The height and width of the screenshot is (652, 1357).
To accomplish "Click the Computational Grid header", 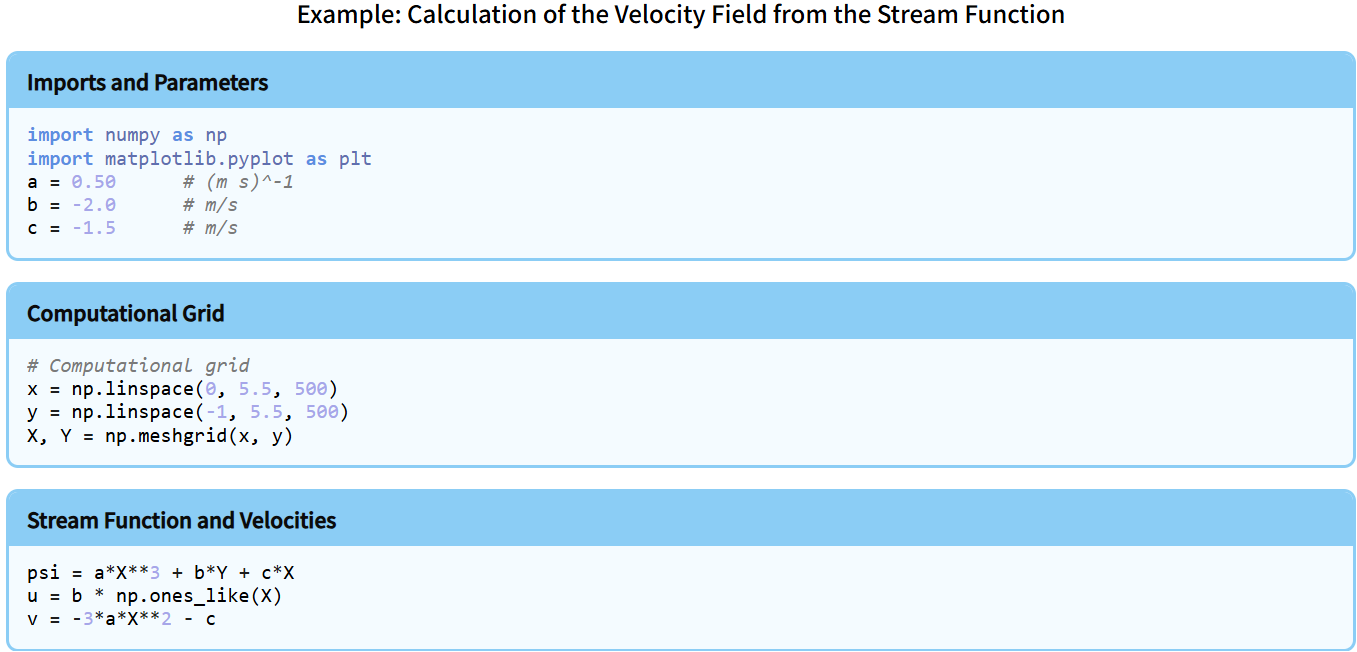I will [x=126, y=314].
